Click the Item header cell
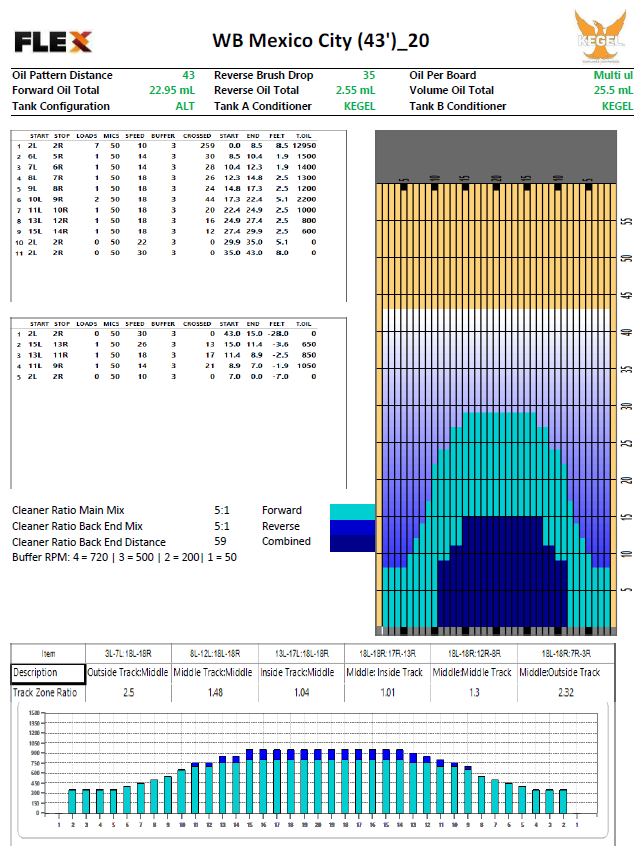 click(48, 654)
